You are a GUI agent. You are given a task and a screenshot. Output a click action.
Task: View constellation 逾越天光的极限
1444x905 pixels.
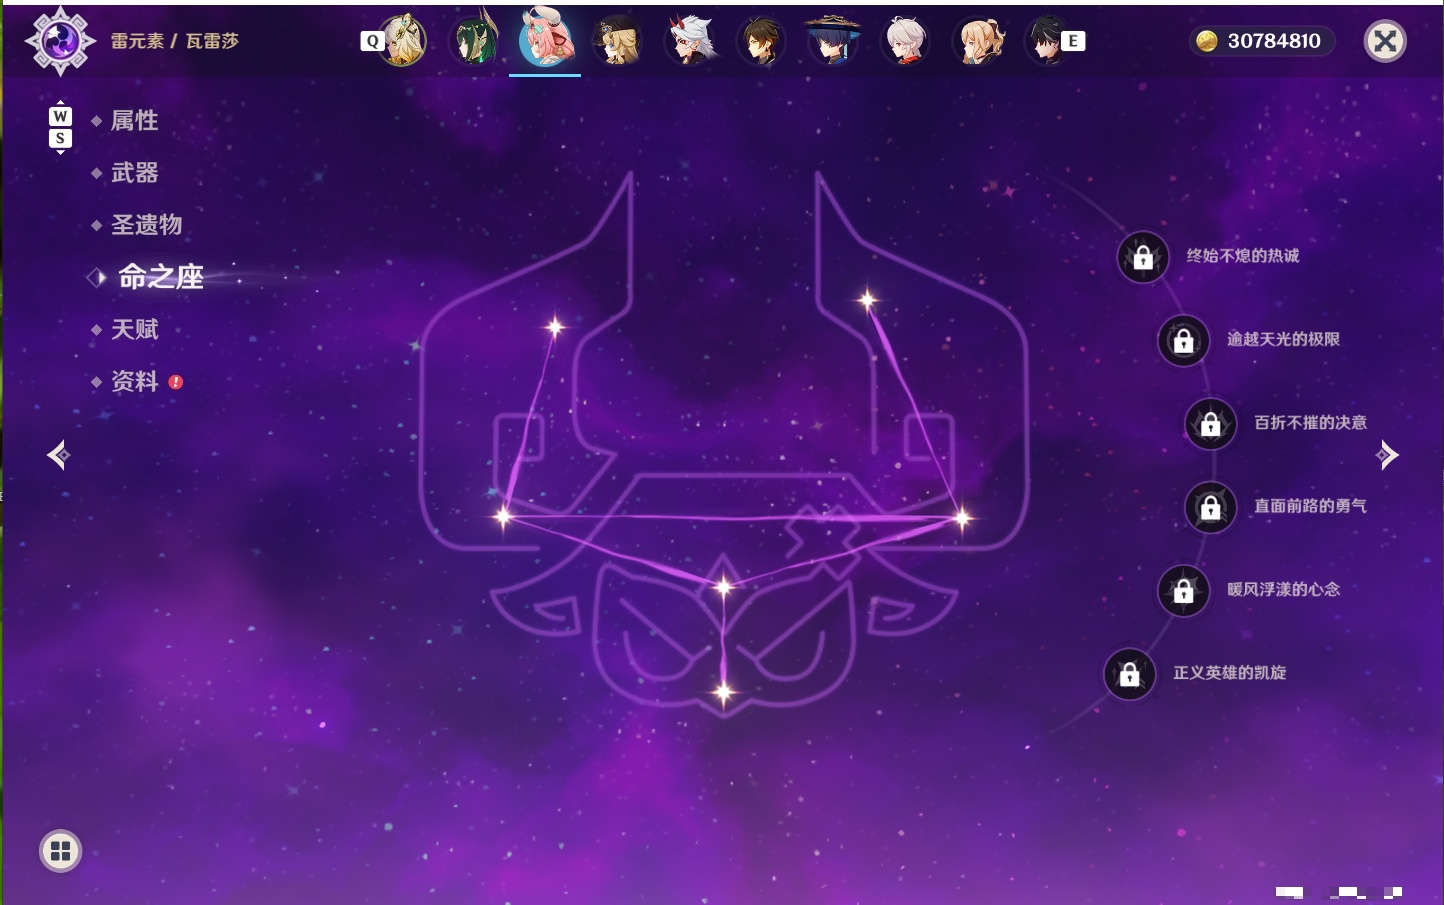click(1283, 339)
